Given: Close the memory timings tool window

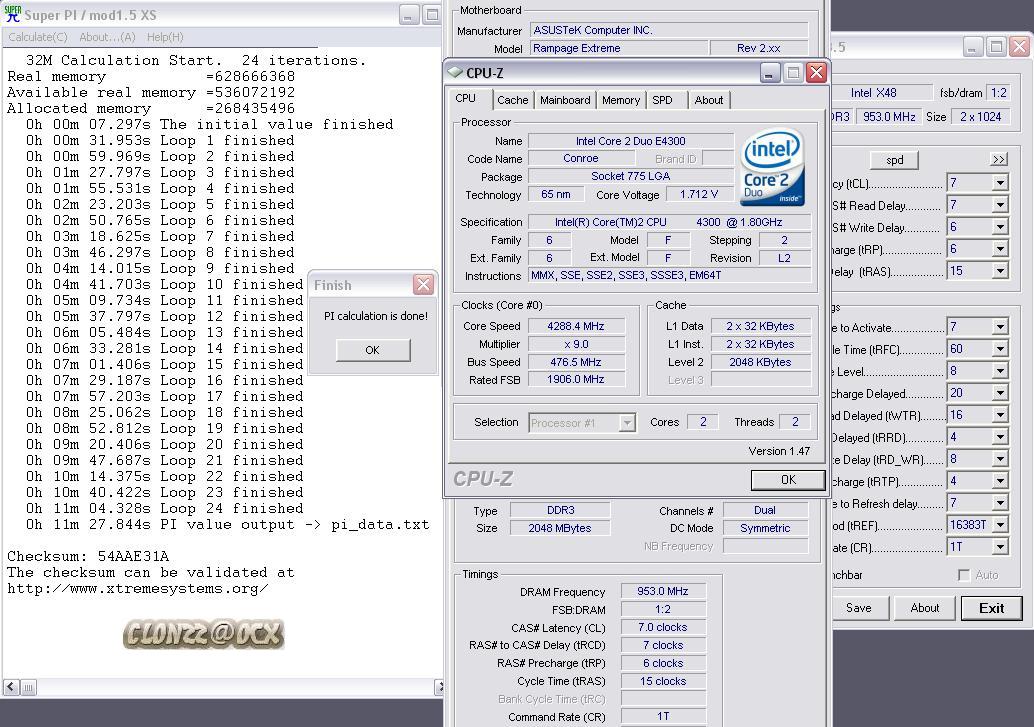Looking at the screenshot, I should tap(1019, 46).
